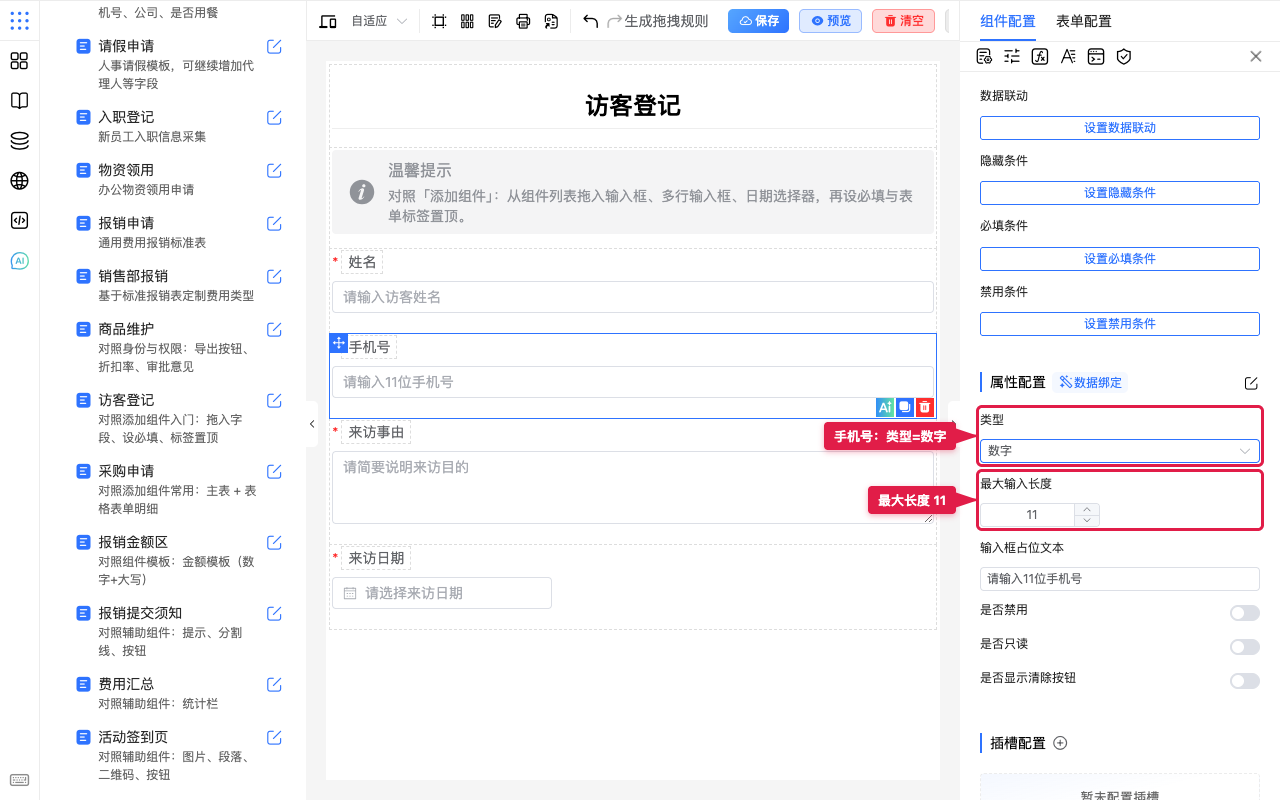Switch to the 组件配置 tab
This screenshot has width=1280, height=800.
point(1008,21)
